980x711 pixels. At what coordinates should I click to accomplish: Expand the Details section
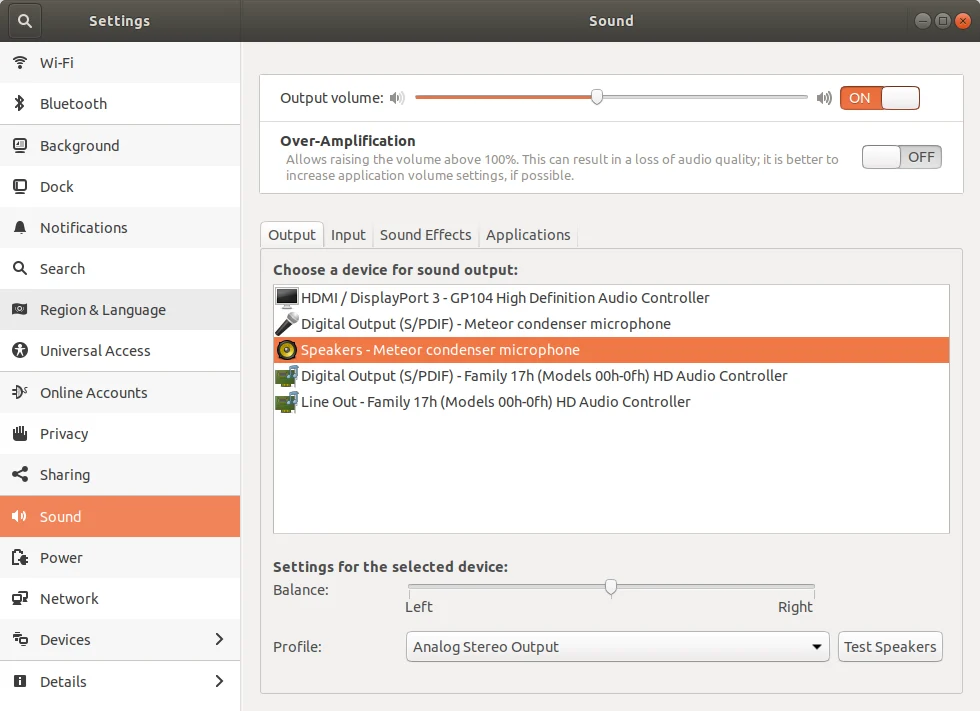[x=219, y=681]
